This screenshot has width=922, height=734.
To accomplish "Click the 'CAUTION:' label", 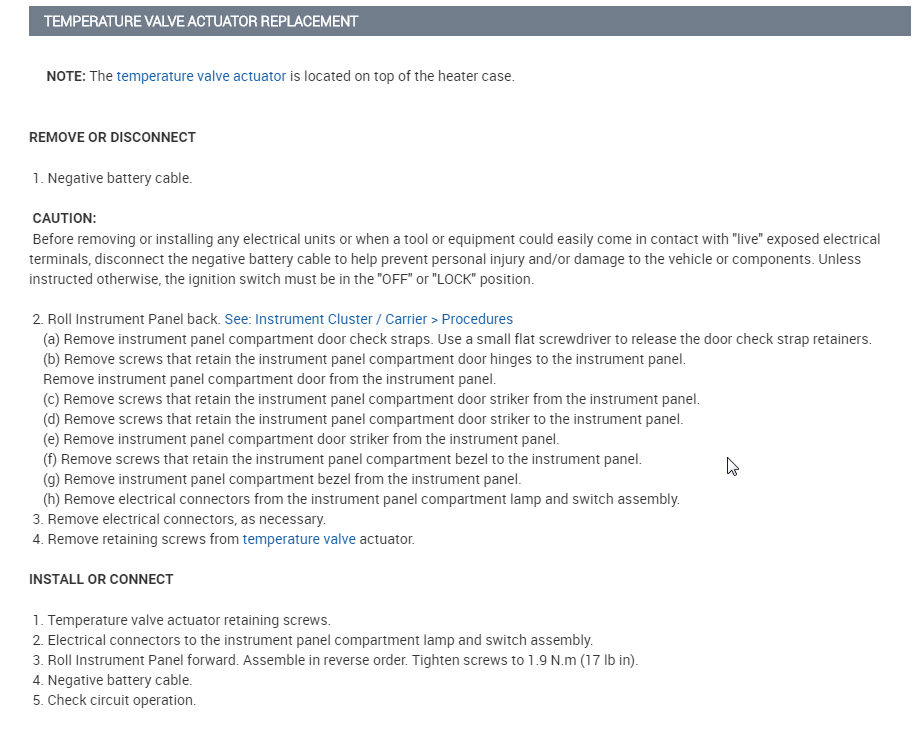I will click(64, 218).
